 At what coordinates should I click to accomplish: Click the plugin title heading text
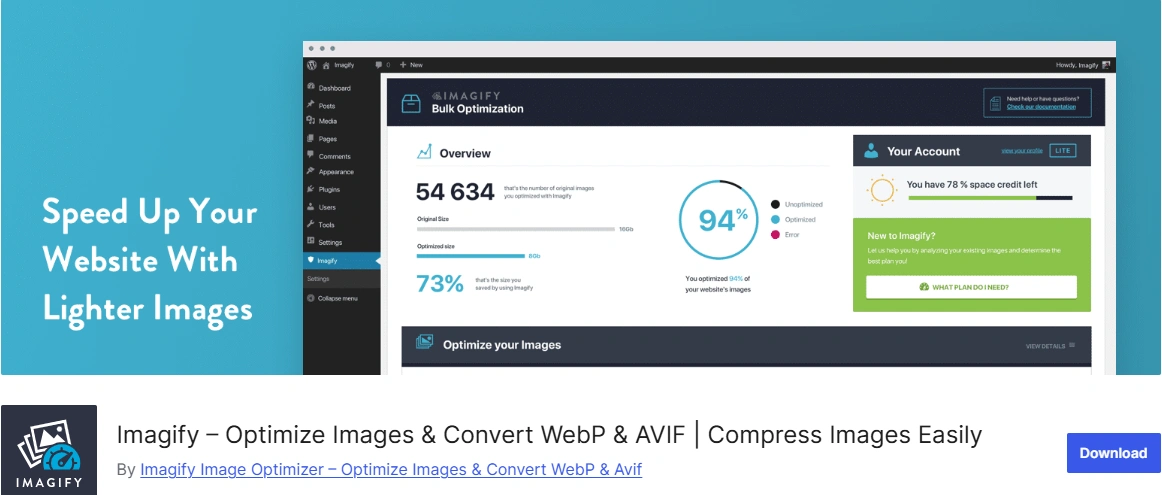(x=549, y=435)
